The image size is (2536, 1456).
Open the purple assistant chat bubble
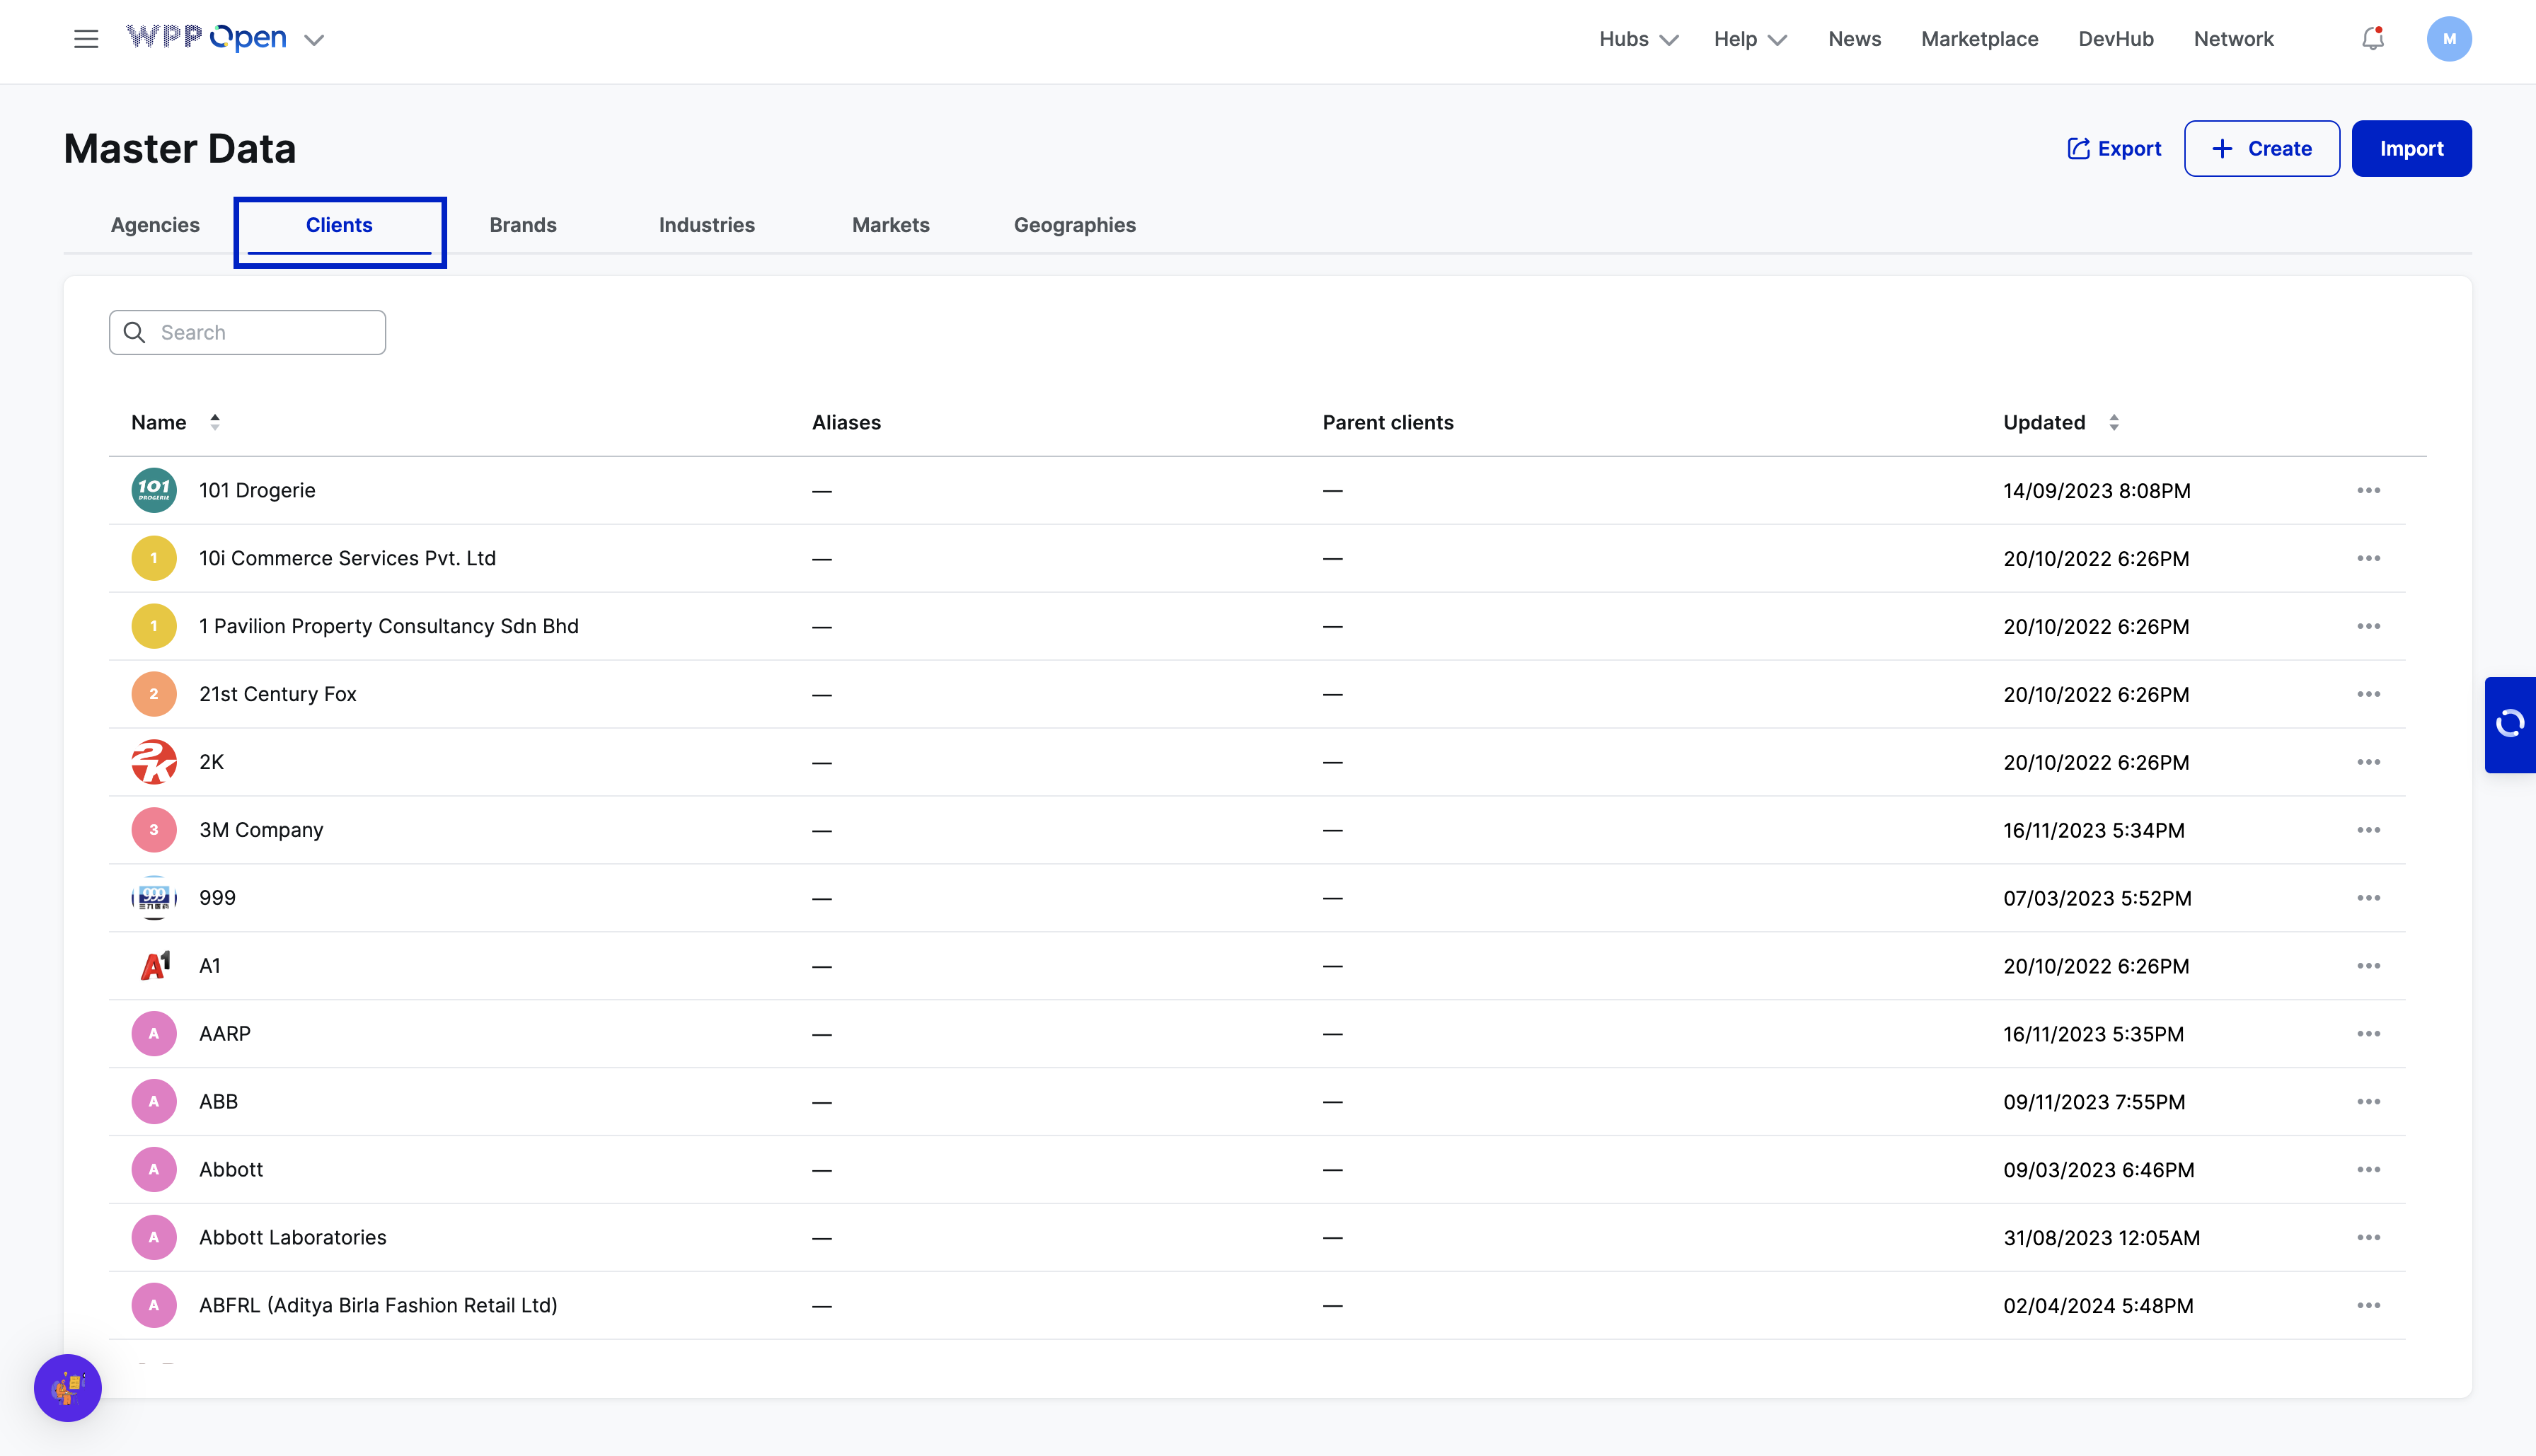coord(68,1387)
